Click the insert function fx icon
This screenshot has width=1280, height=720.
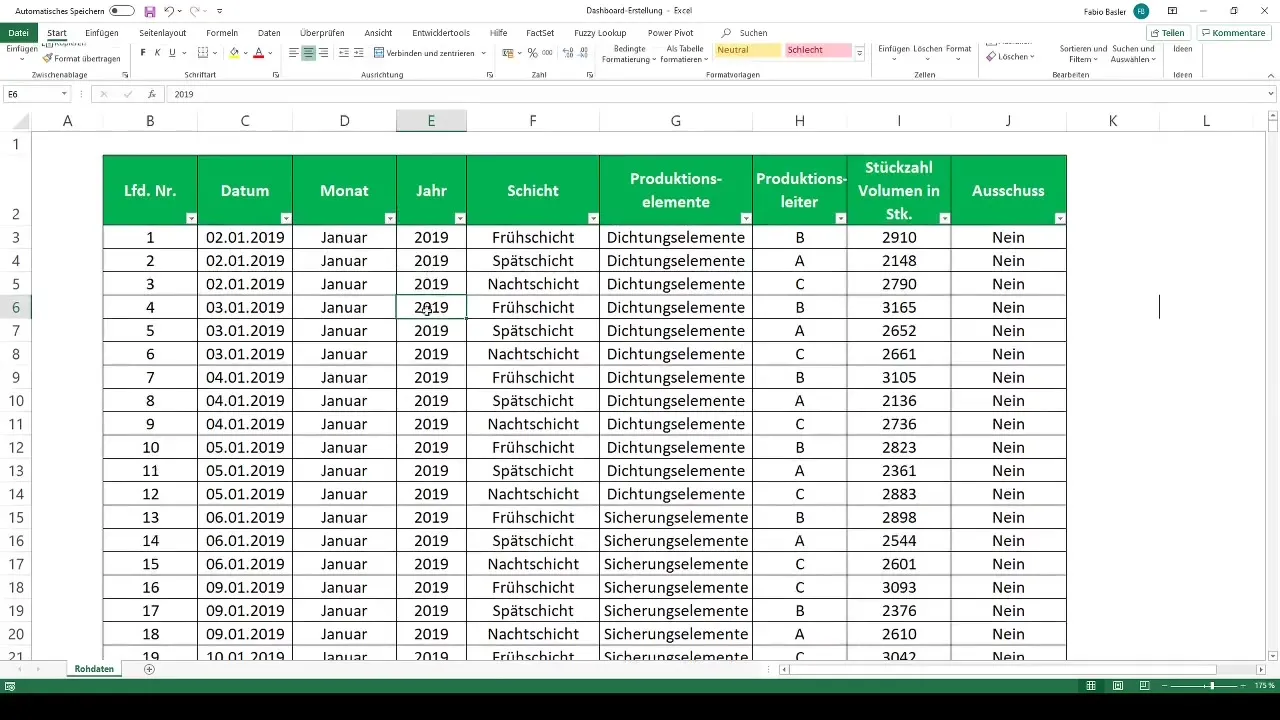[x=152, y=94]
